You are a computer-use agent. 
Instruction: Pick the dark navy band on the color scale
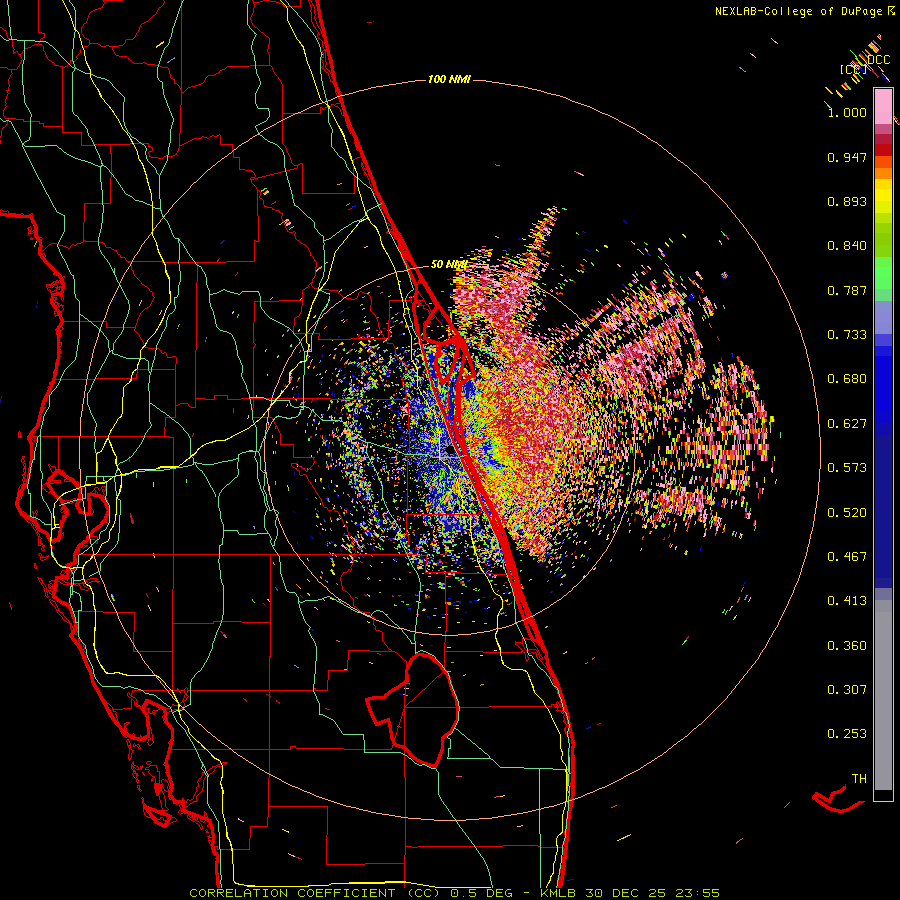click(883, 511)
